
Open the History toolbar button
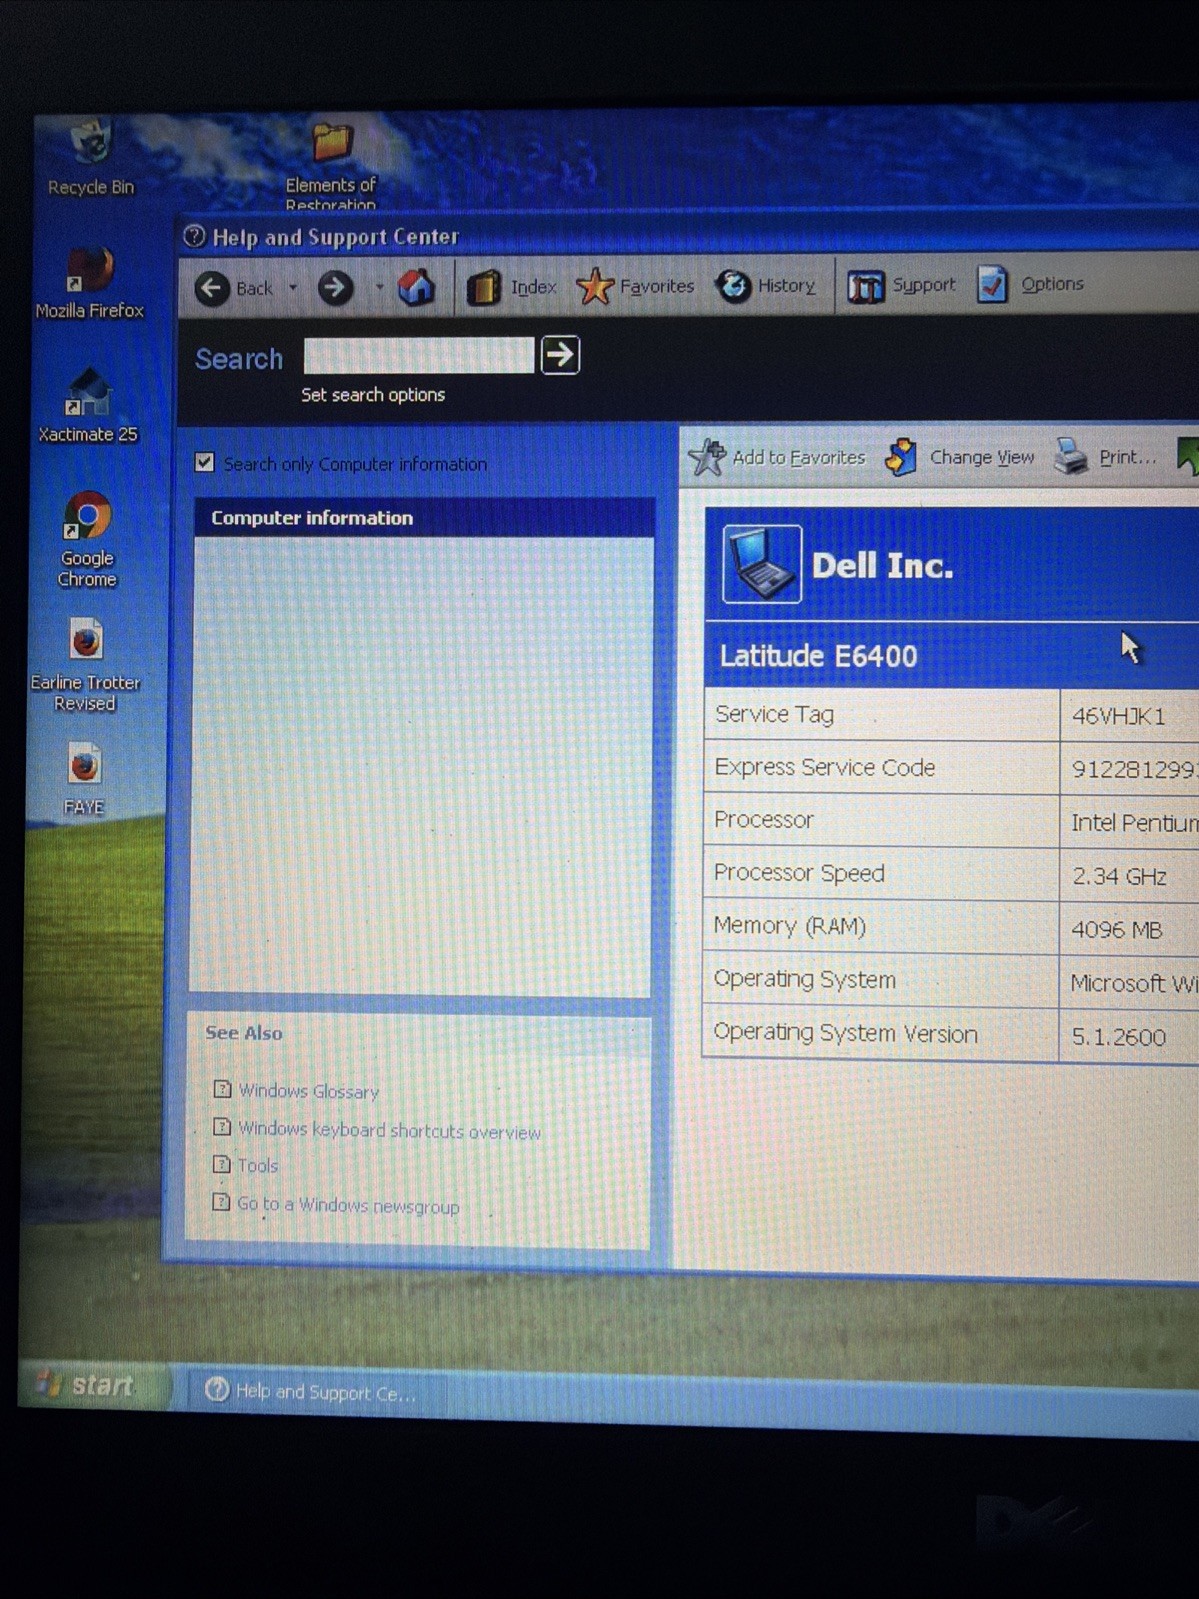point(766,286)
